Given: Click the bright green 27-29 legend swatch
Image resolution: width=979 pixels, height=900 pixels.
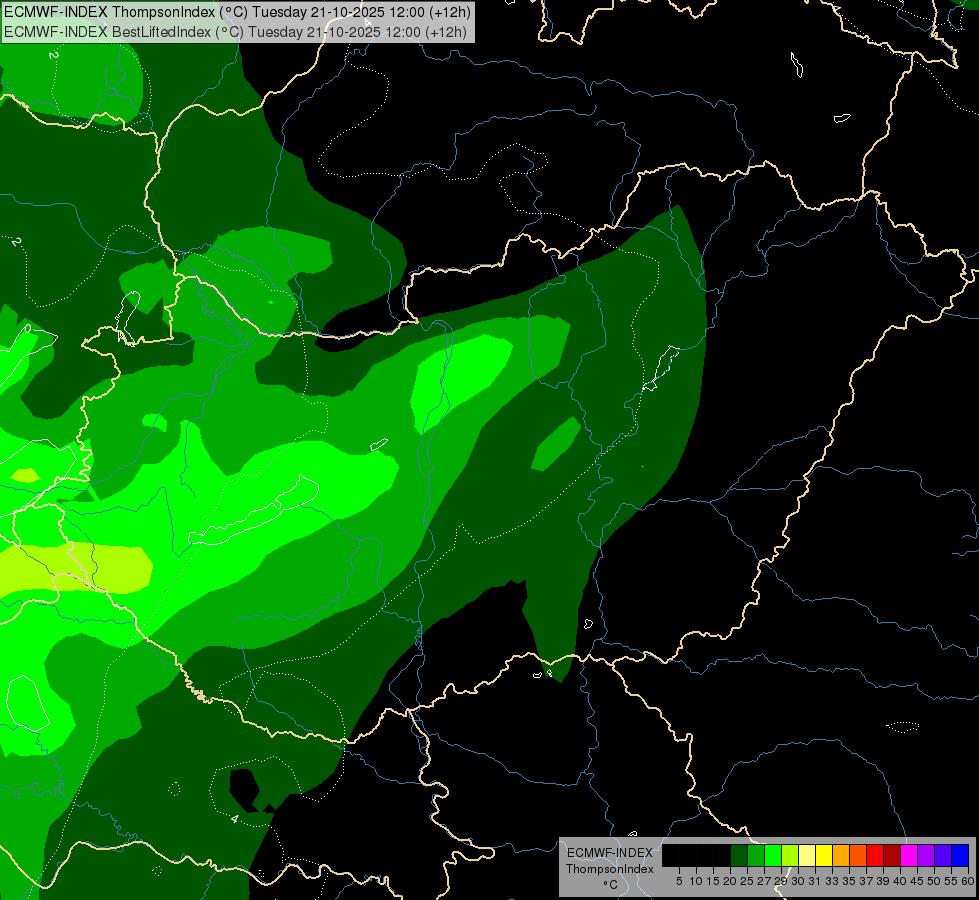Looking at the screenshot, I should click(x=773, y=855).
